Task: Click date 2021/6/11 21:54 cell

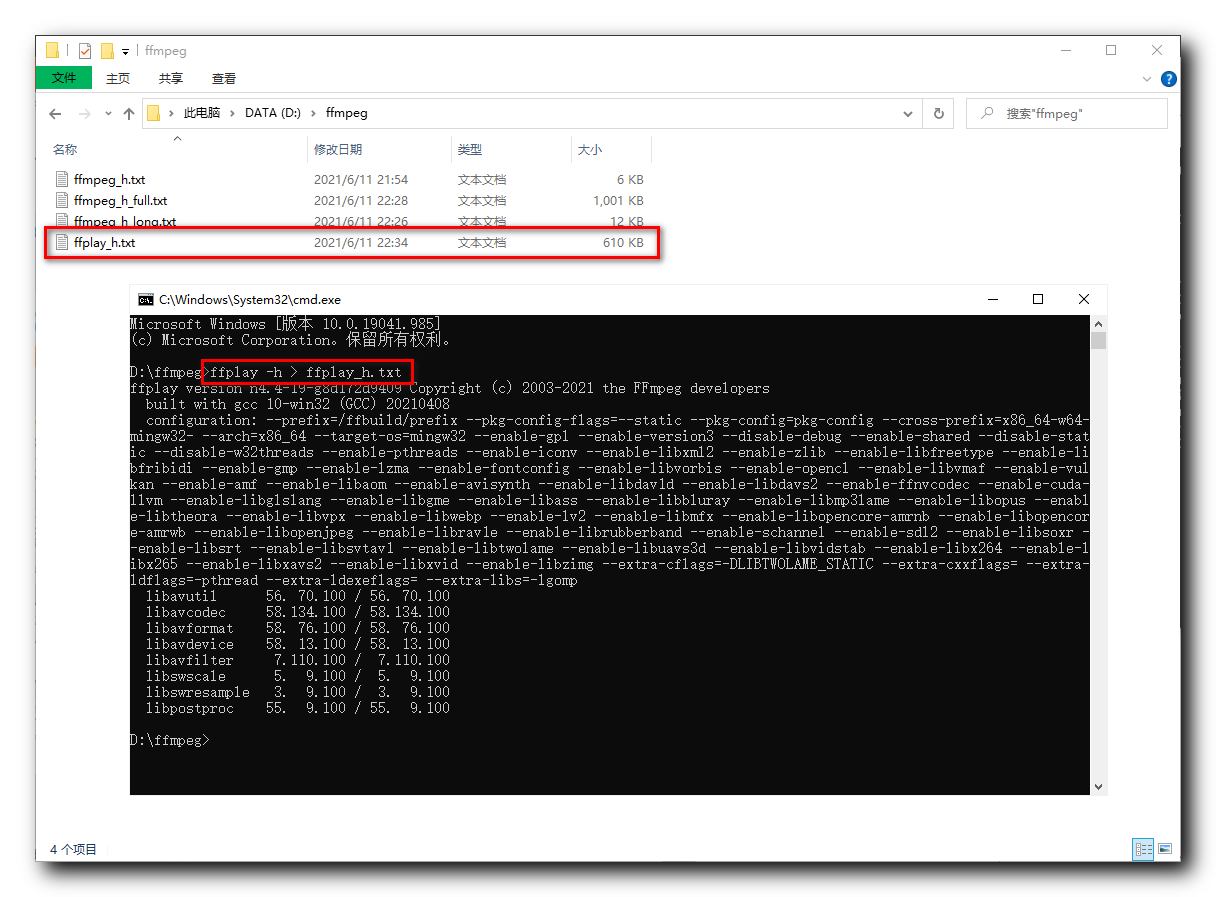Action: [361, 180]
